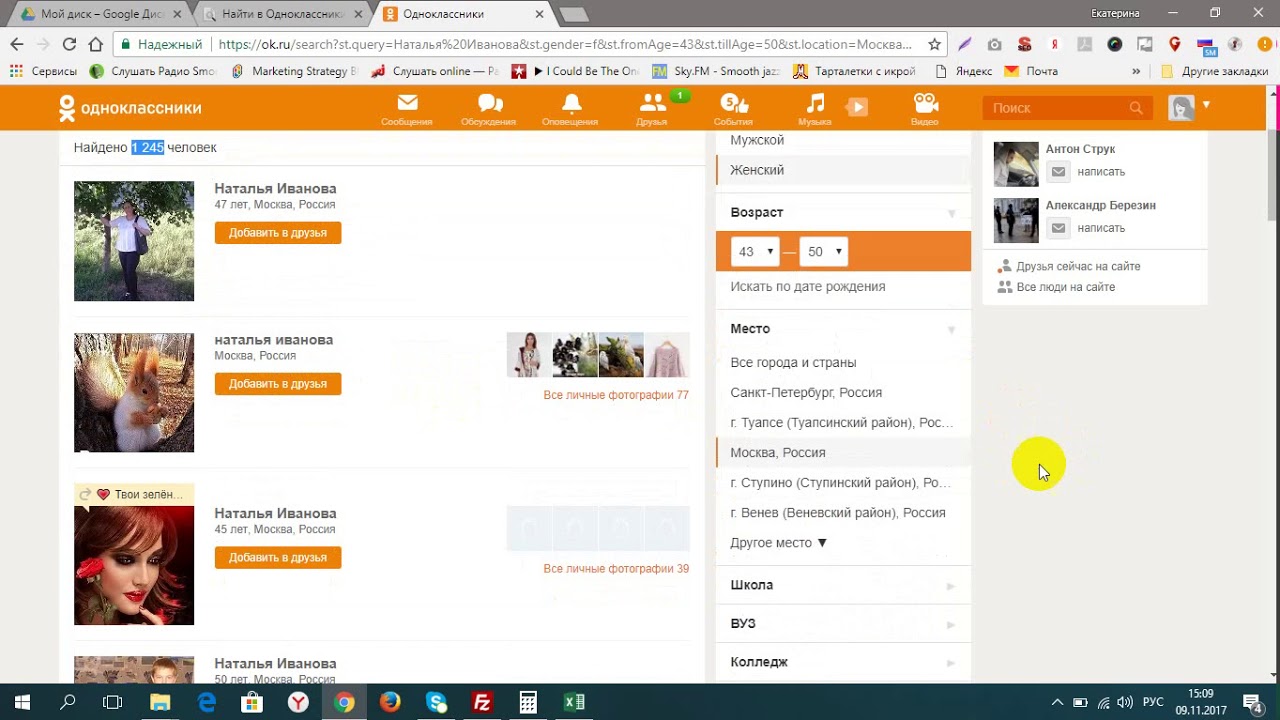Open Другие закладки bookmarks folder
The height and width of the screenshot is (720, 1280).
point(1213,71)
